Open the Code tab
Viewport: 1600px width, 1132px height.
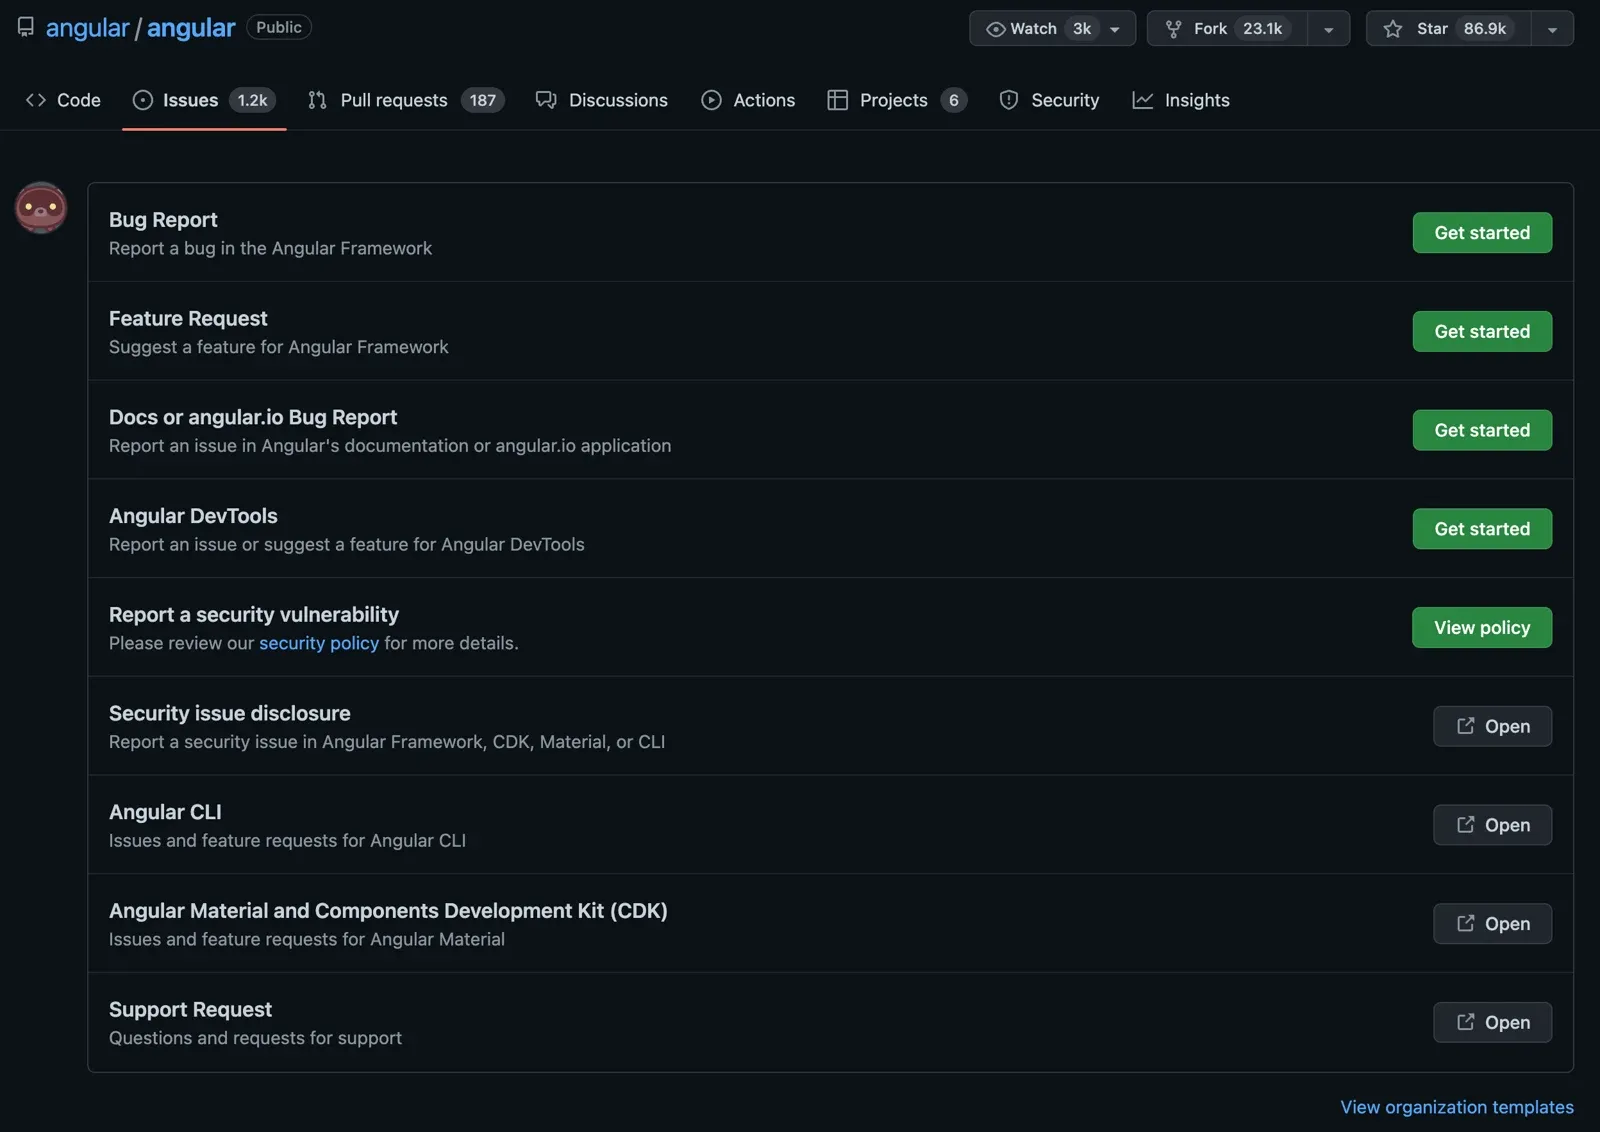[x=63, y=100]
